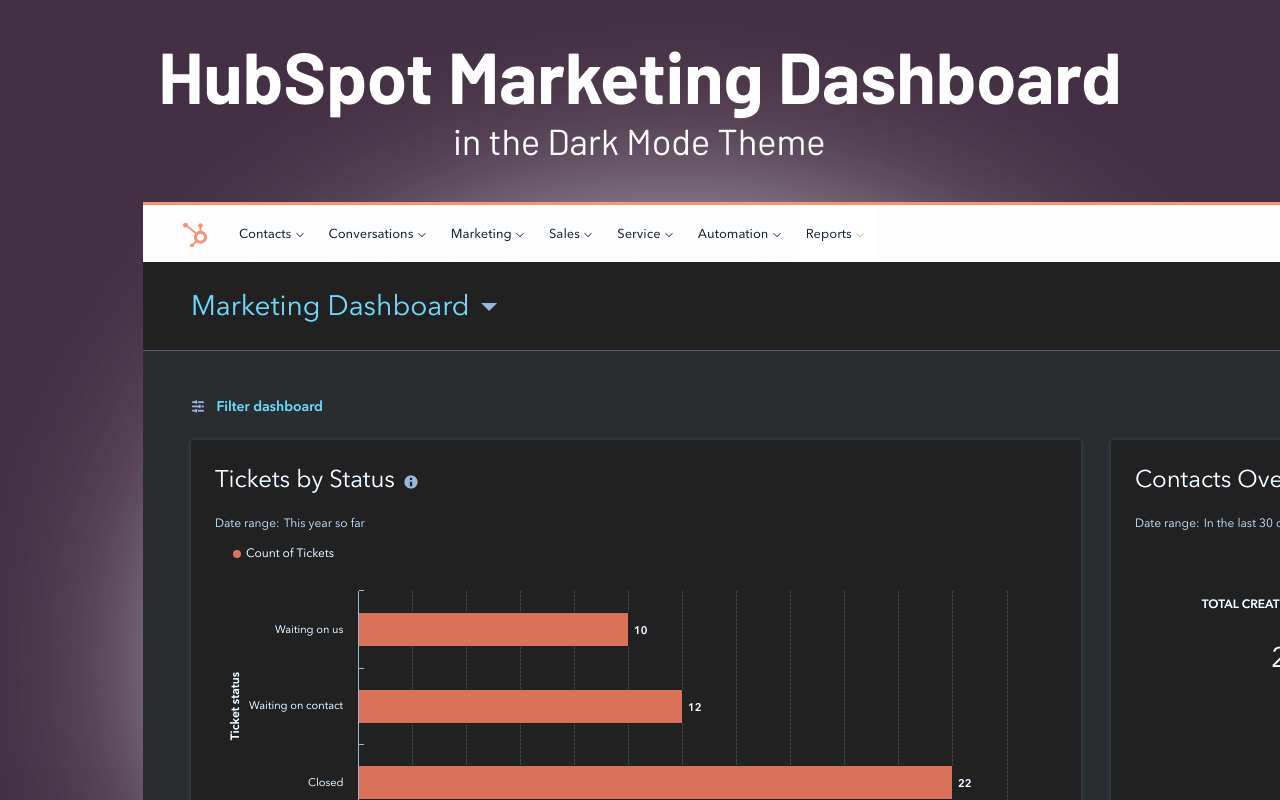Open the Reports menu
Image resolution: width=1280 pixels, height=800 pixels.
(835, 234)
